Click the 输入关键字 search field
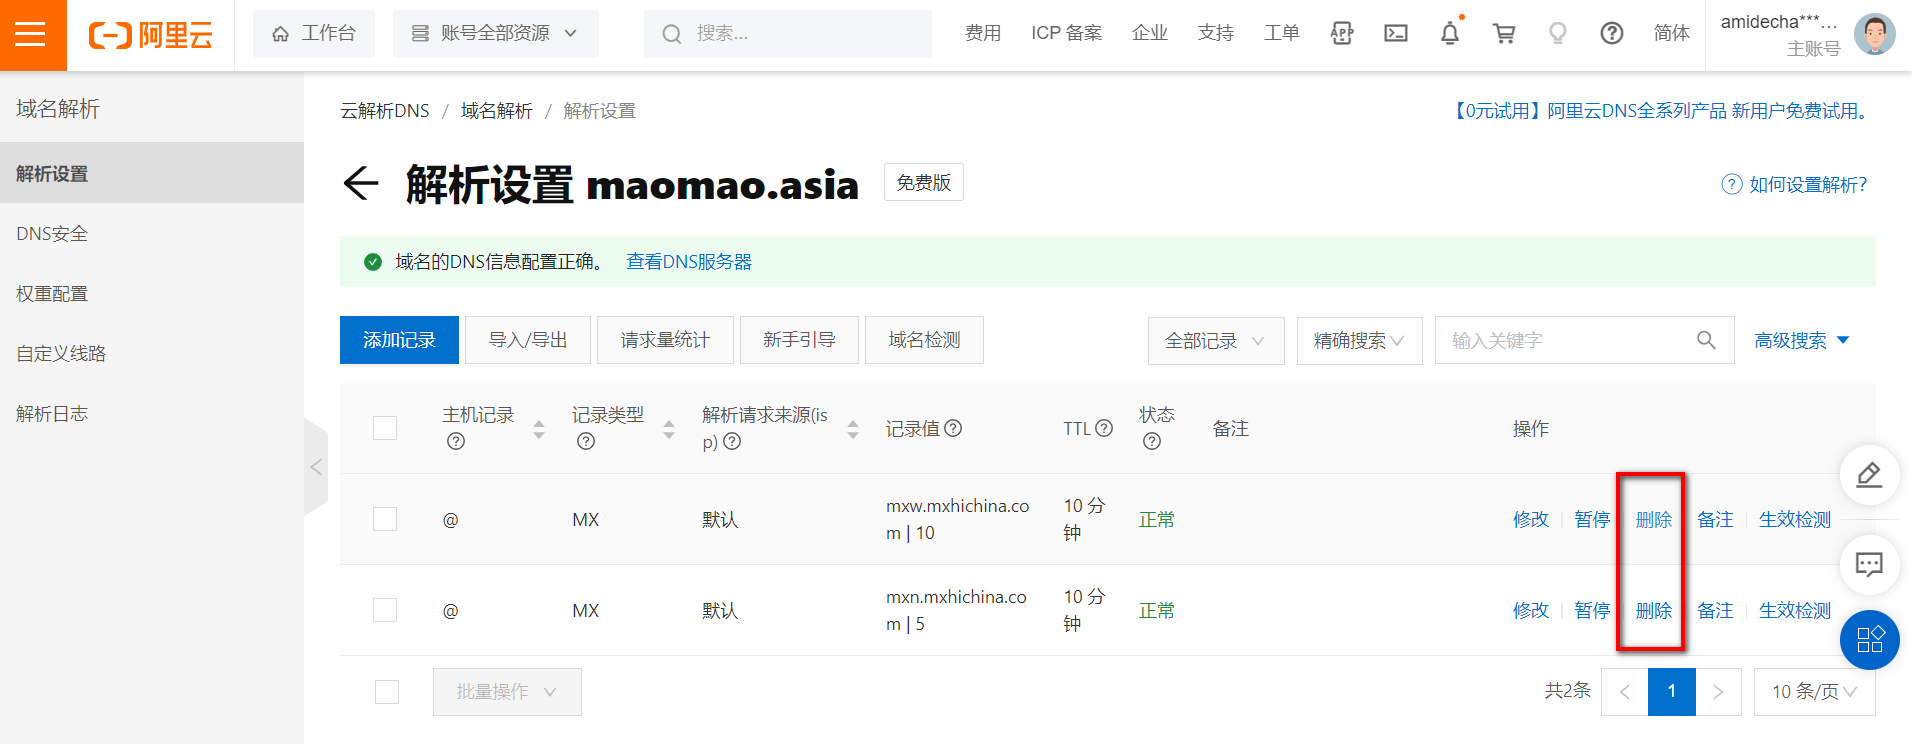This screenshot has height=744, width=1912. (1565, 341)
